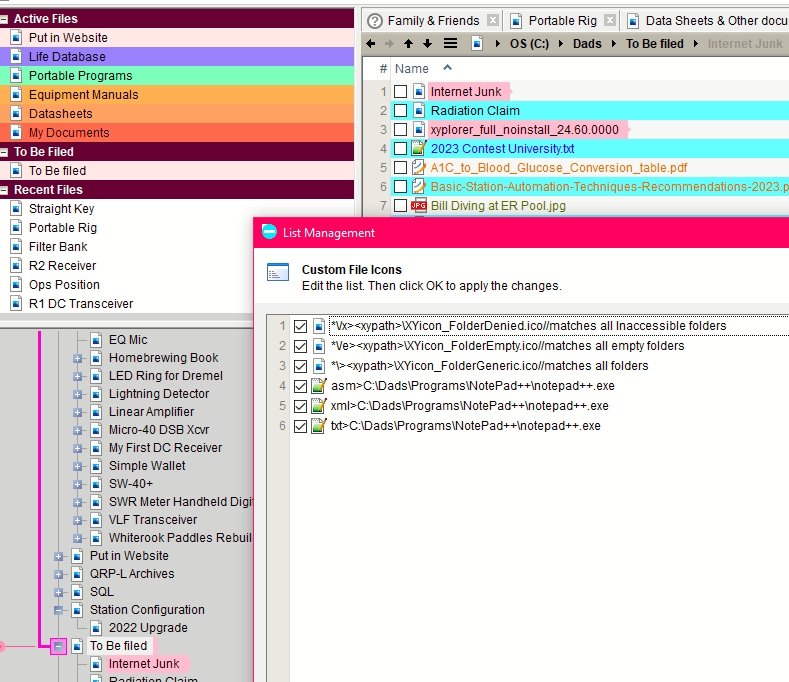Screen dimensions: 789x682
Task: Expand the Homebrewing Book tree node
Action: pos(77,358)
